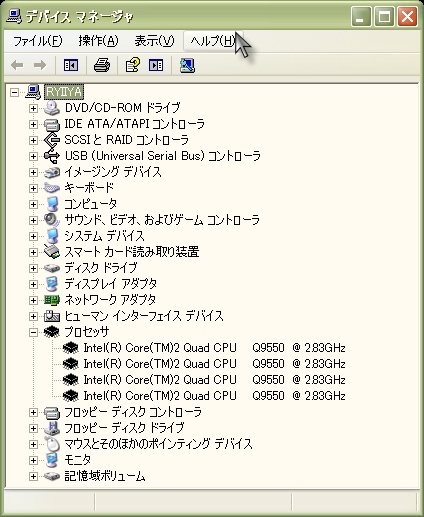This screenshot has height=517, width=424.
Task: Click the IDE ATA/ATAPI controller icon
Action: pyautogui.click(x=52, y=124)
